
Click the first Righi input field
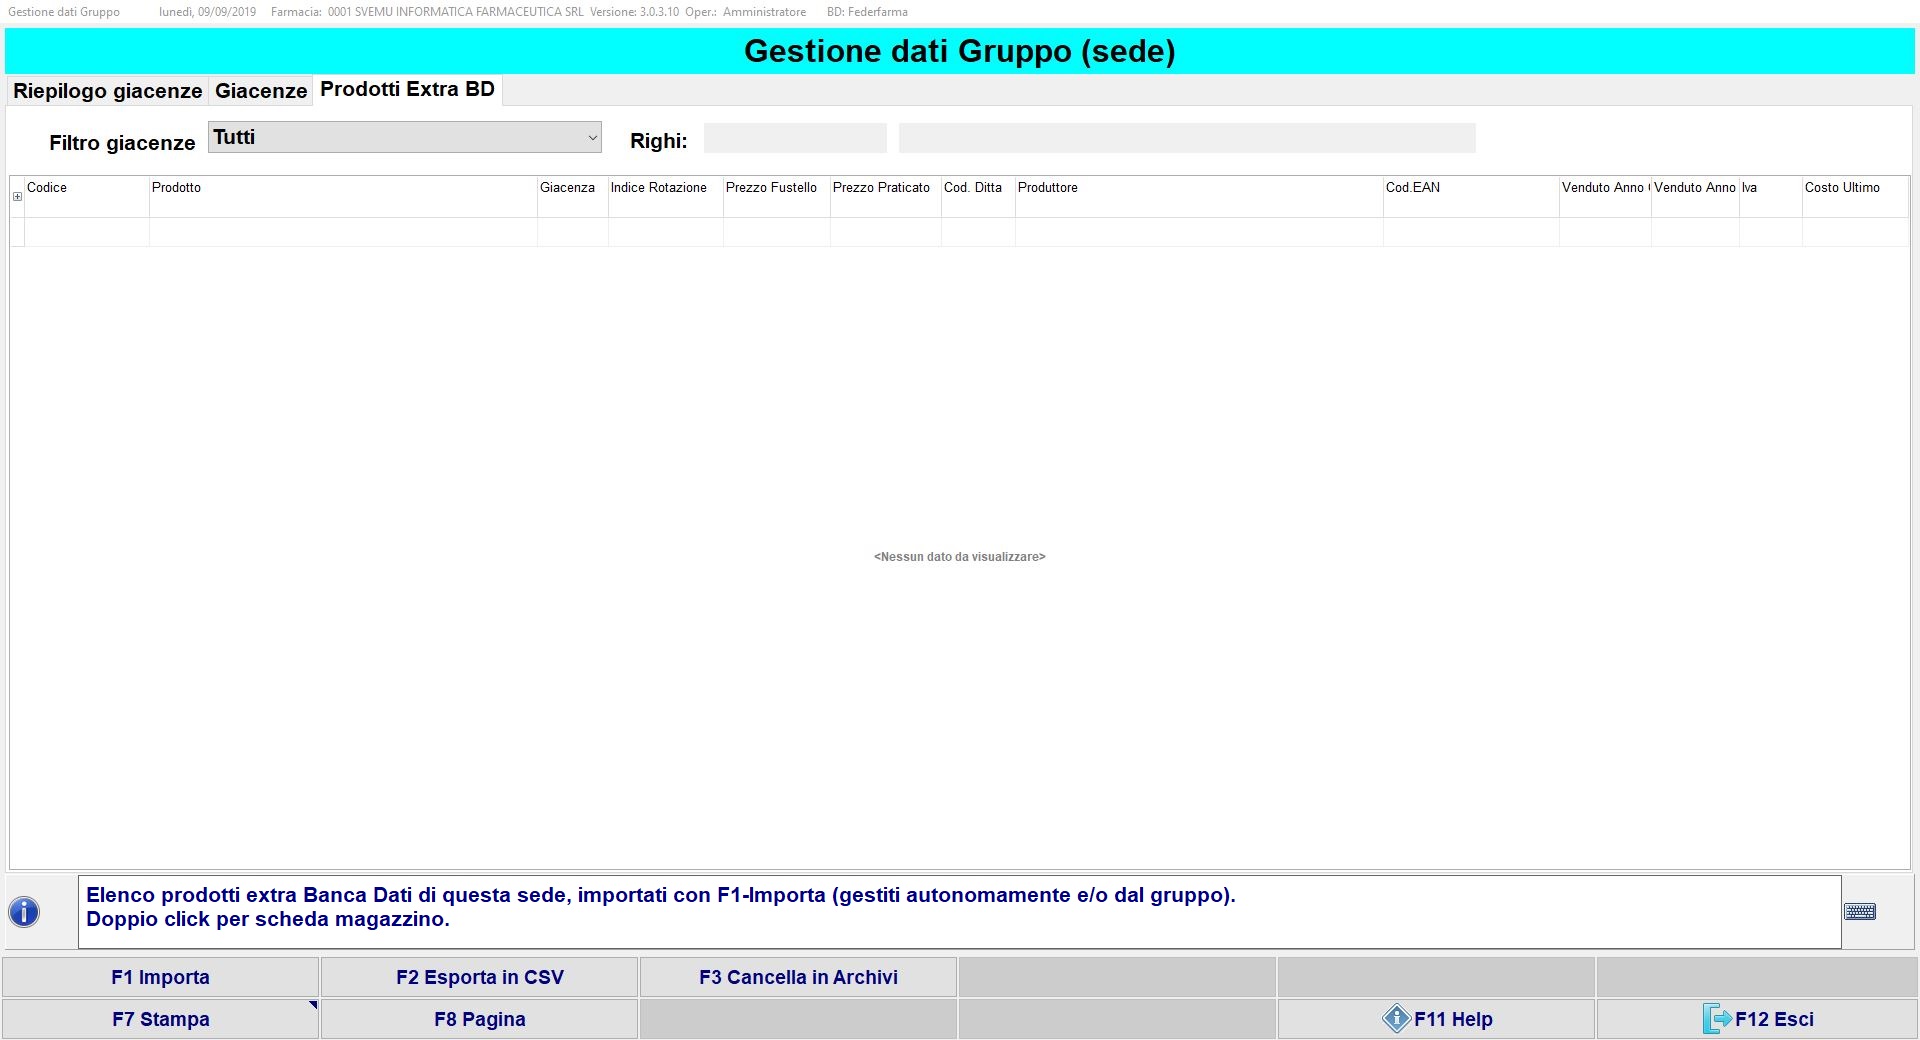point(795,138)
